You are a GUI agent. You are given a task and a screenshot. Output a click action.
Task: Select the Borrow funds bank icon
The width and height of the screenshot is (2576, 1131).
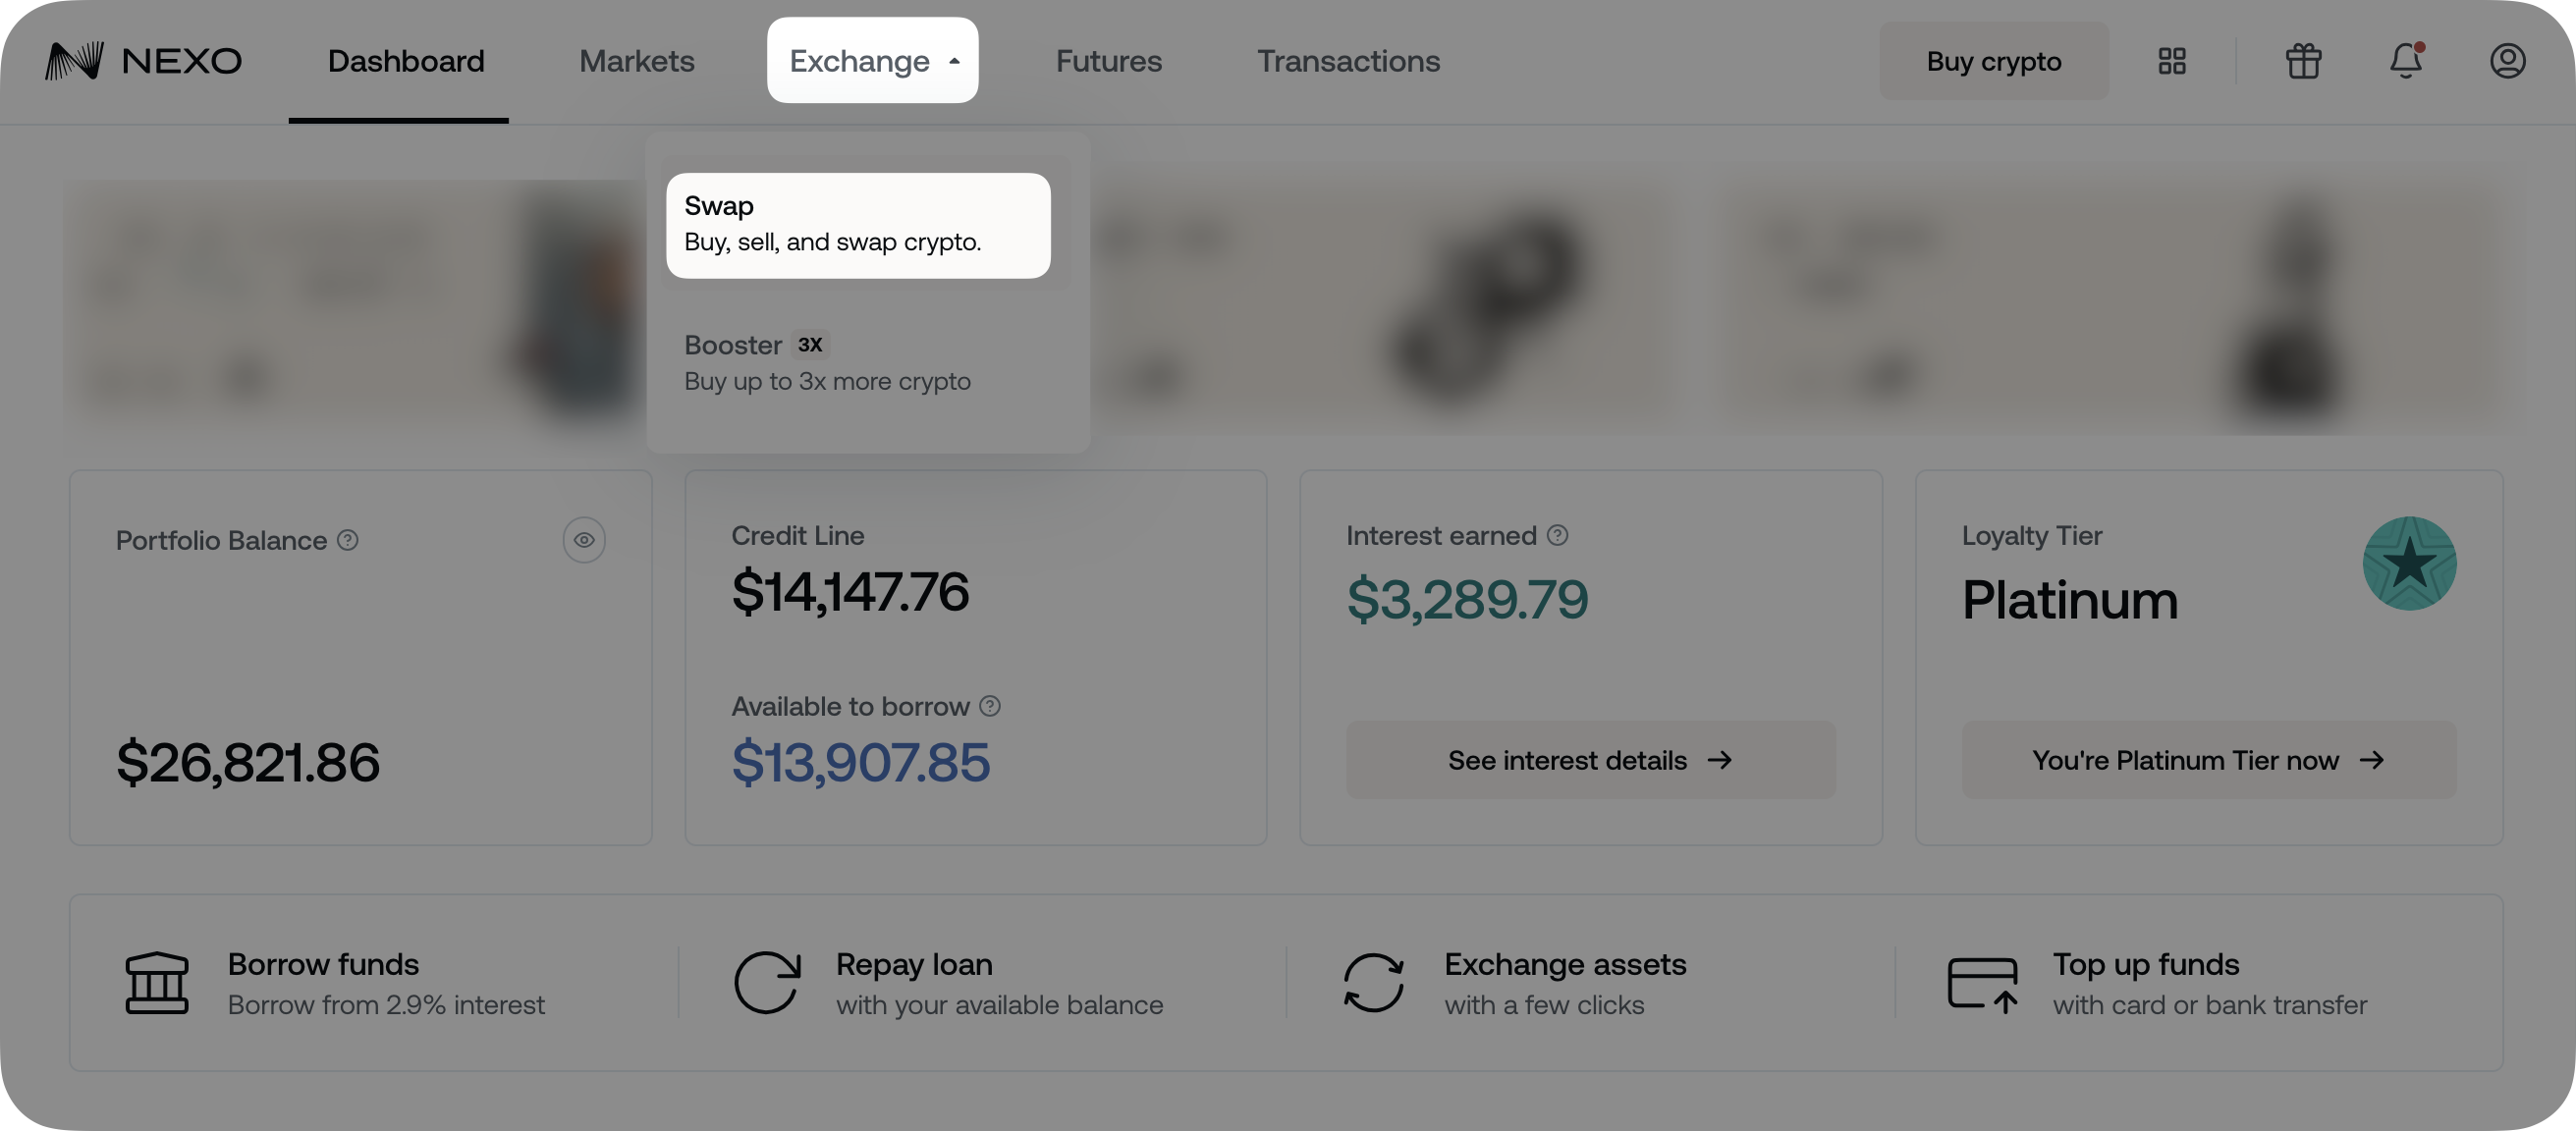point(157,982)
